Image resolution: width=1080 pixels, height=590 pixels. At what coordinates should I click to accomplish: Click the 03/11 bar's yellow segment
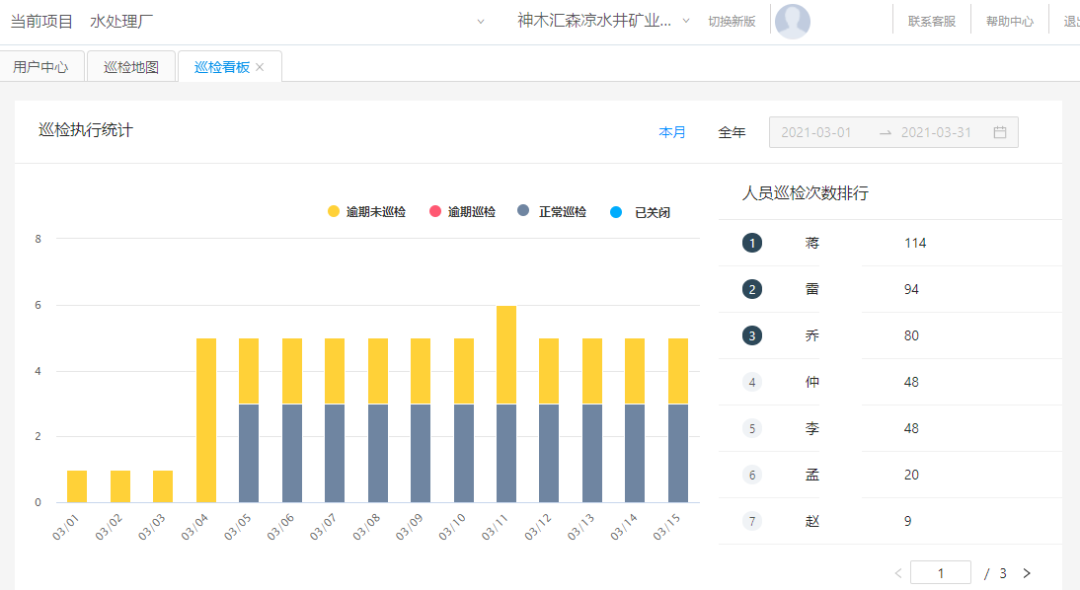point(506,355)
